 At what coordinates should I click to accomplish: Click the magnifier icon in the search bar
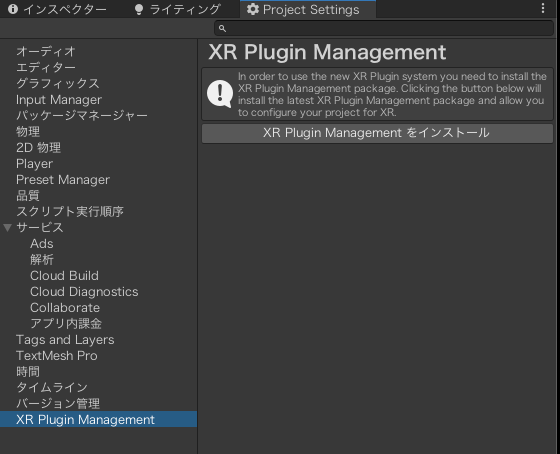[x=222, y=28]
